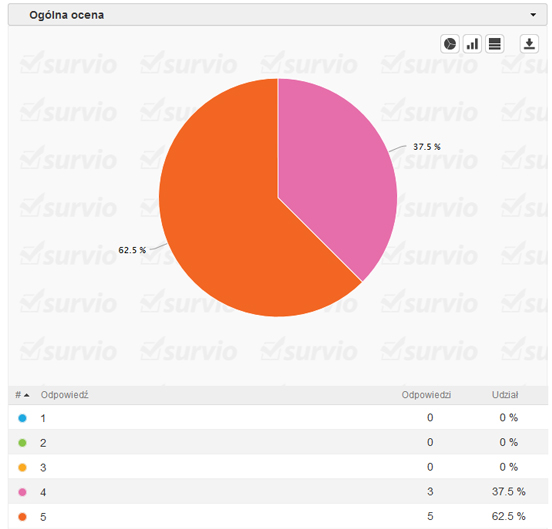The image size is (552, 529).
Task: Open the Ogólna ocena header bar
Action: coord(278,15)
